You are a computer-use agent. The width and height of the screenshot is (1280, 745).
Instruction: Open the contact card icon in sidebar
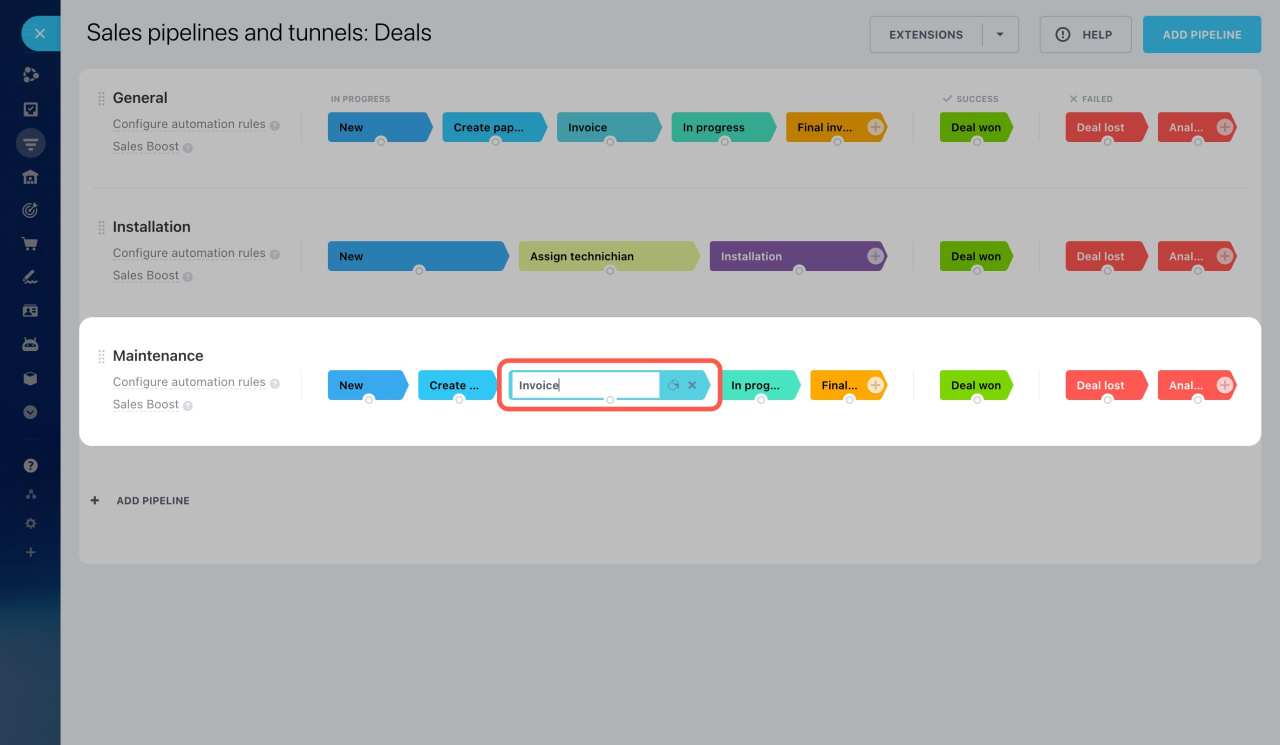click(30, 311)
